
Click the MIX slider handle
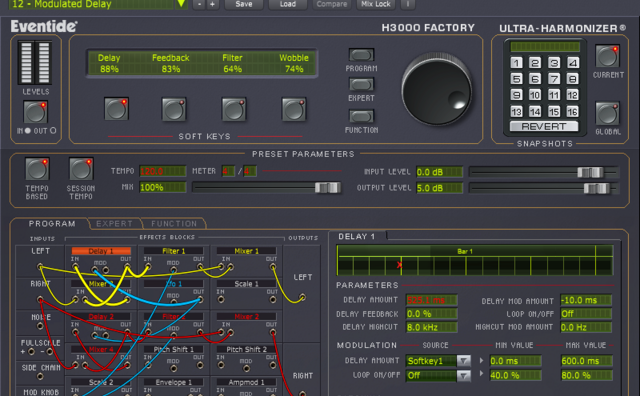tap(327, 187)
